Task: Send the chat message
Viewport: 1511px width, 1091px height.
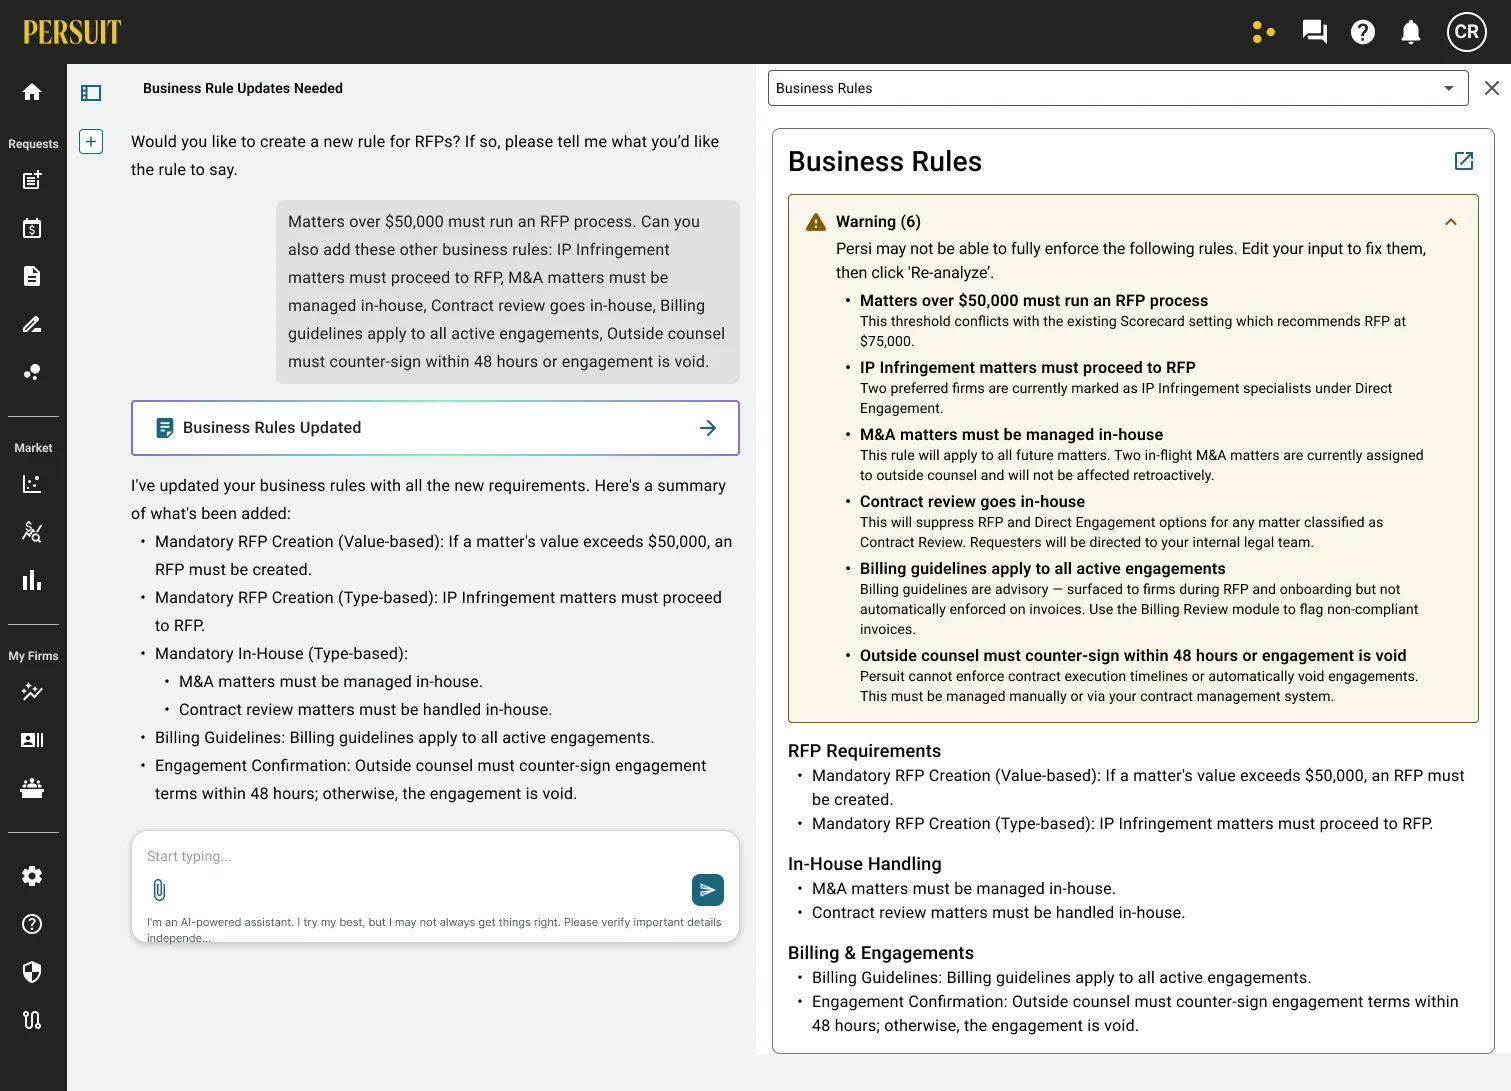Action: tap(708, 890)
